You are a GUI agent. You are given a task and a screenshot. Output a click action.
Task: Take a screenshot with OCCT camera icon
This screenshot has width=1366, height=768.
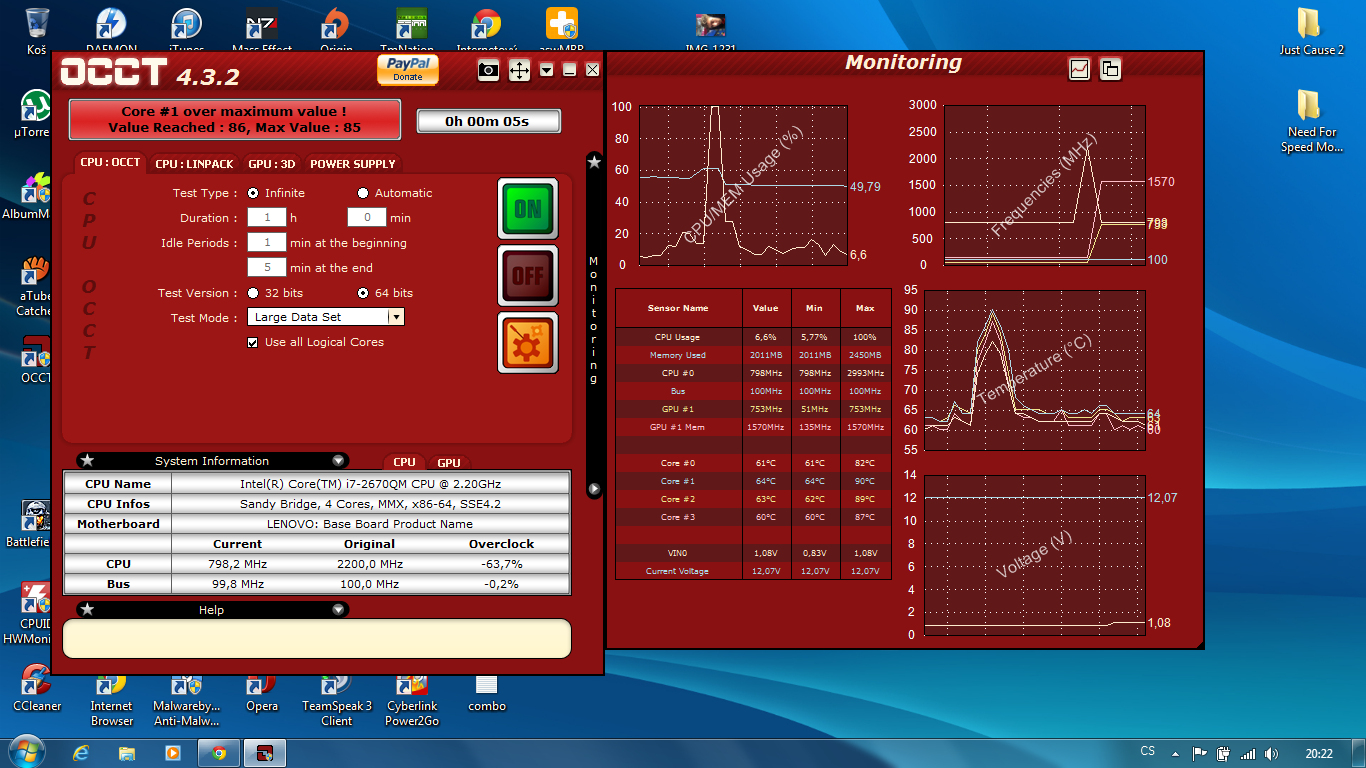[488, 70]
